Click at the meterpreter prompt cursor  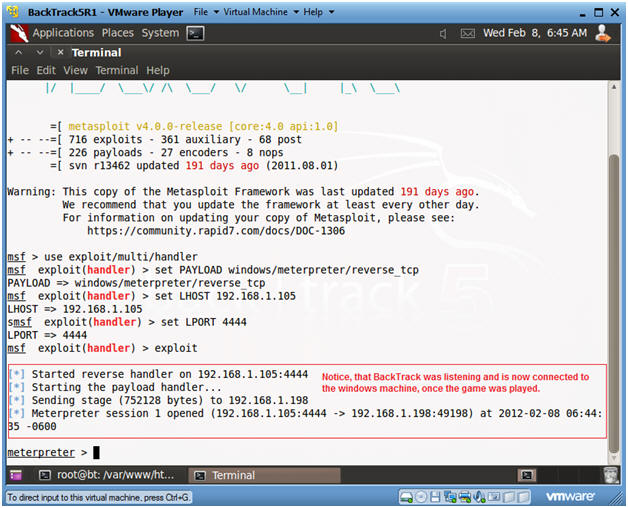coord(97,453)
